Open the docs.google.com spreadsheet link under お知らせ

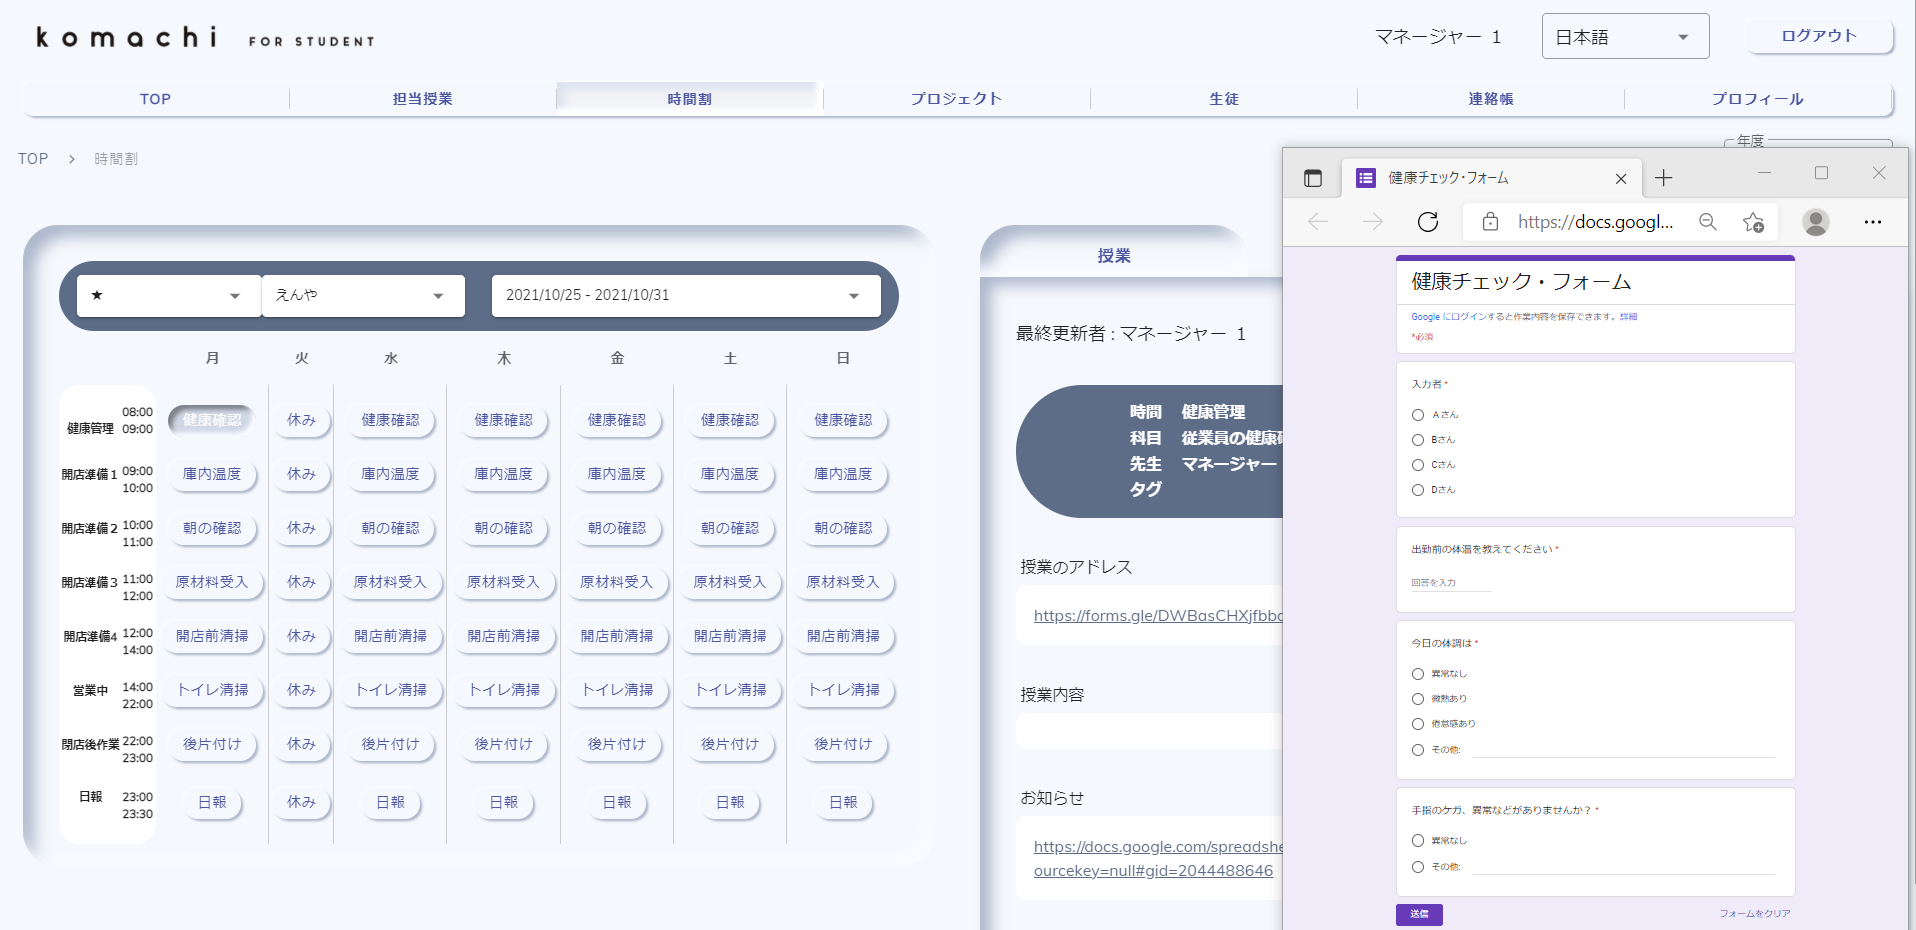1158,859
